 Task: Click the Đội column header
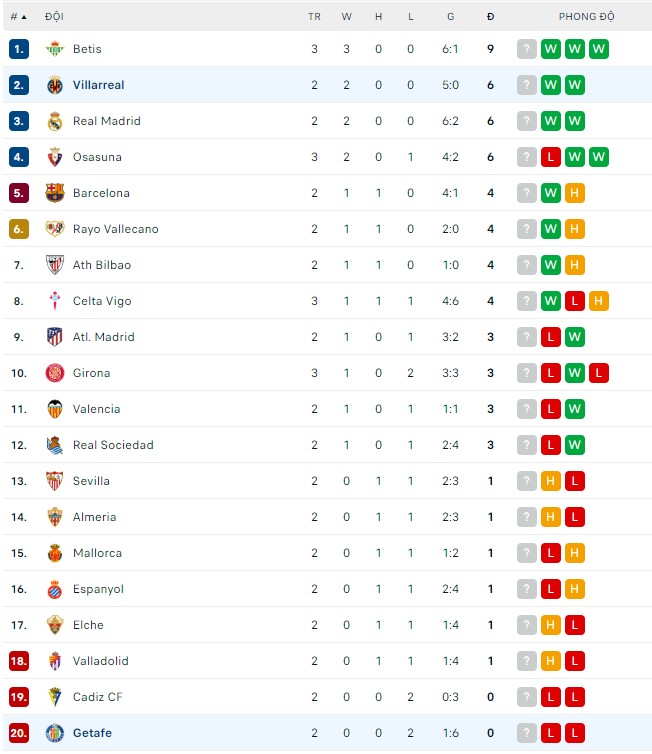pos(54,17)
